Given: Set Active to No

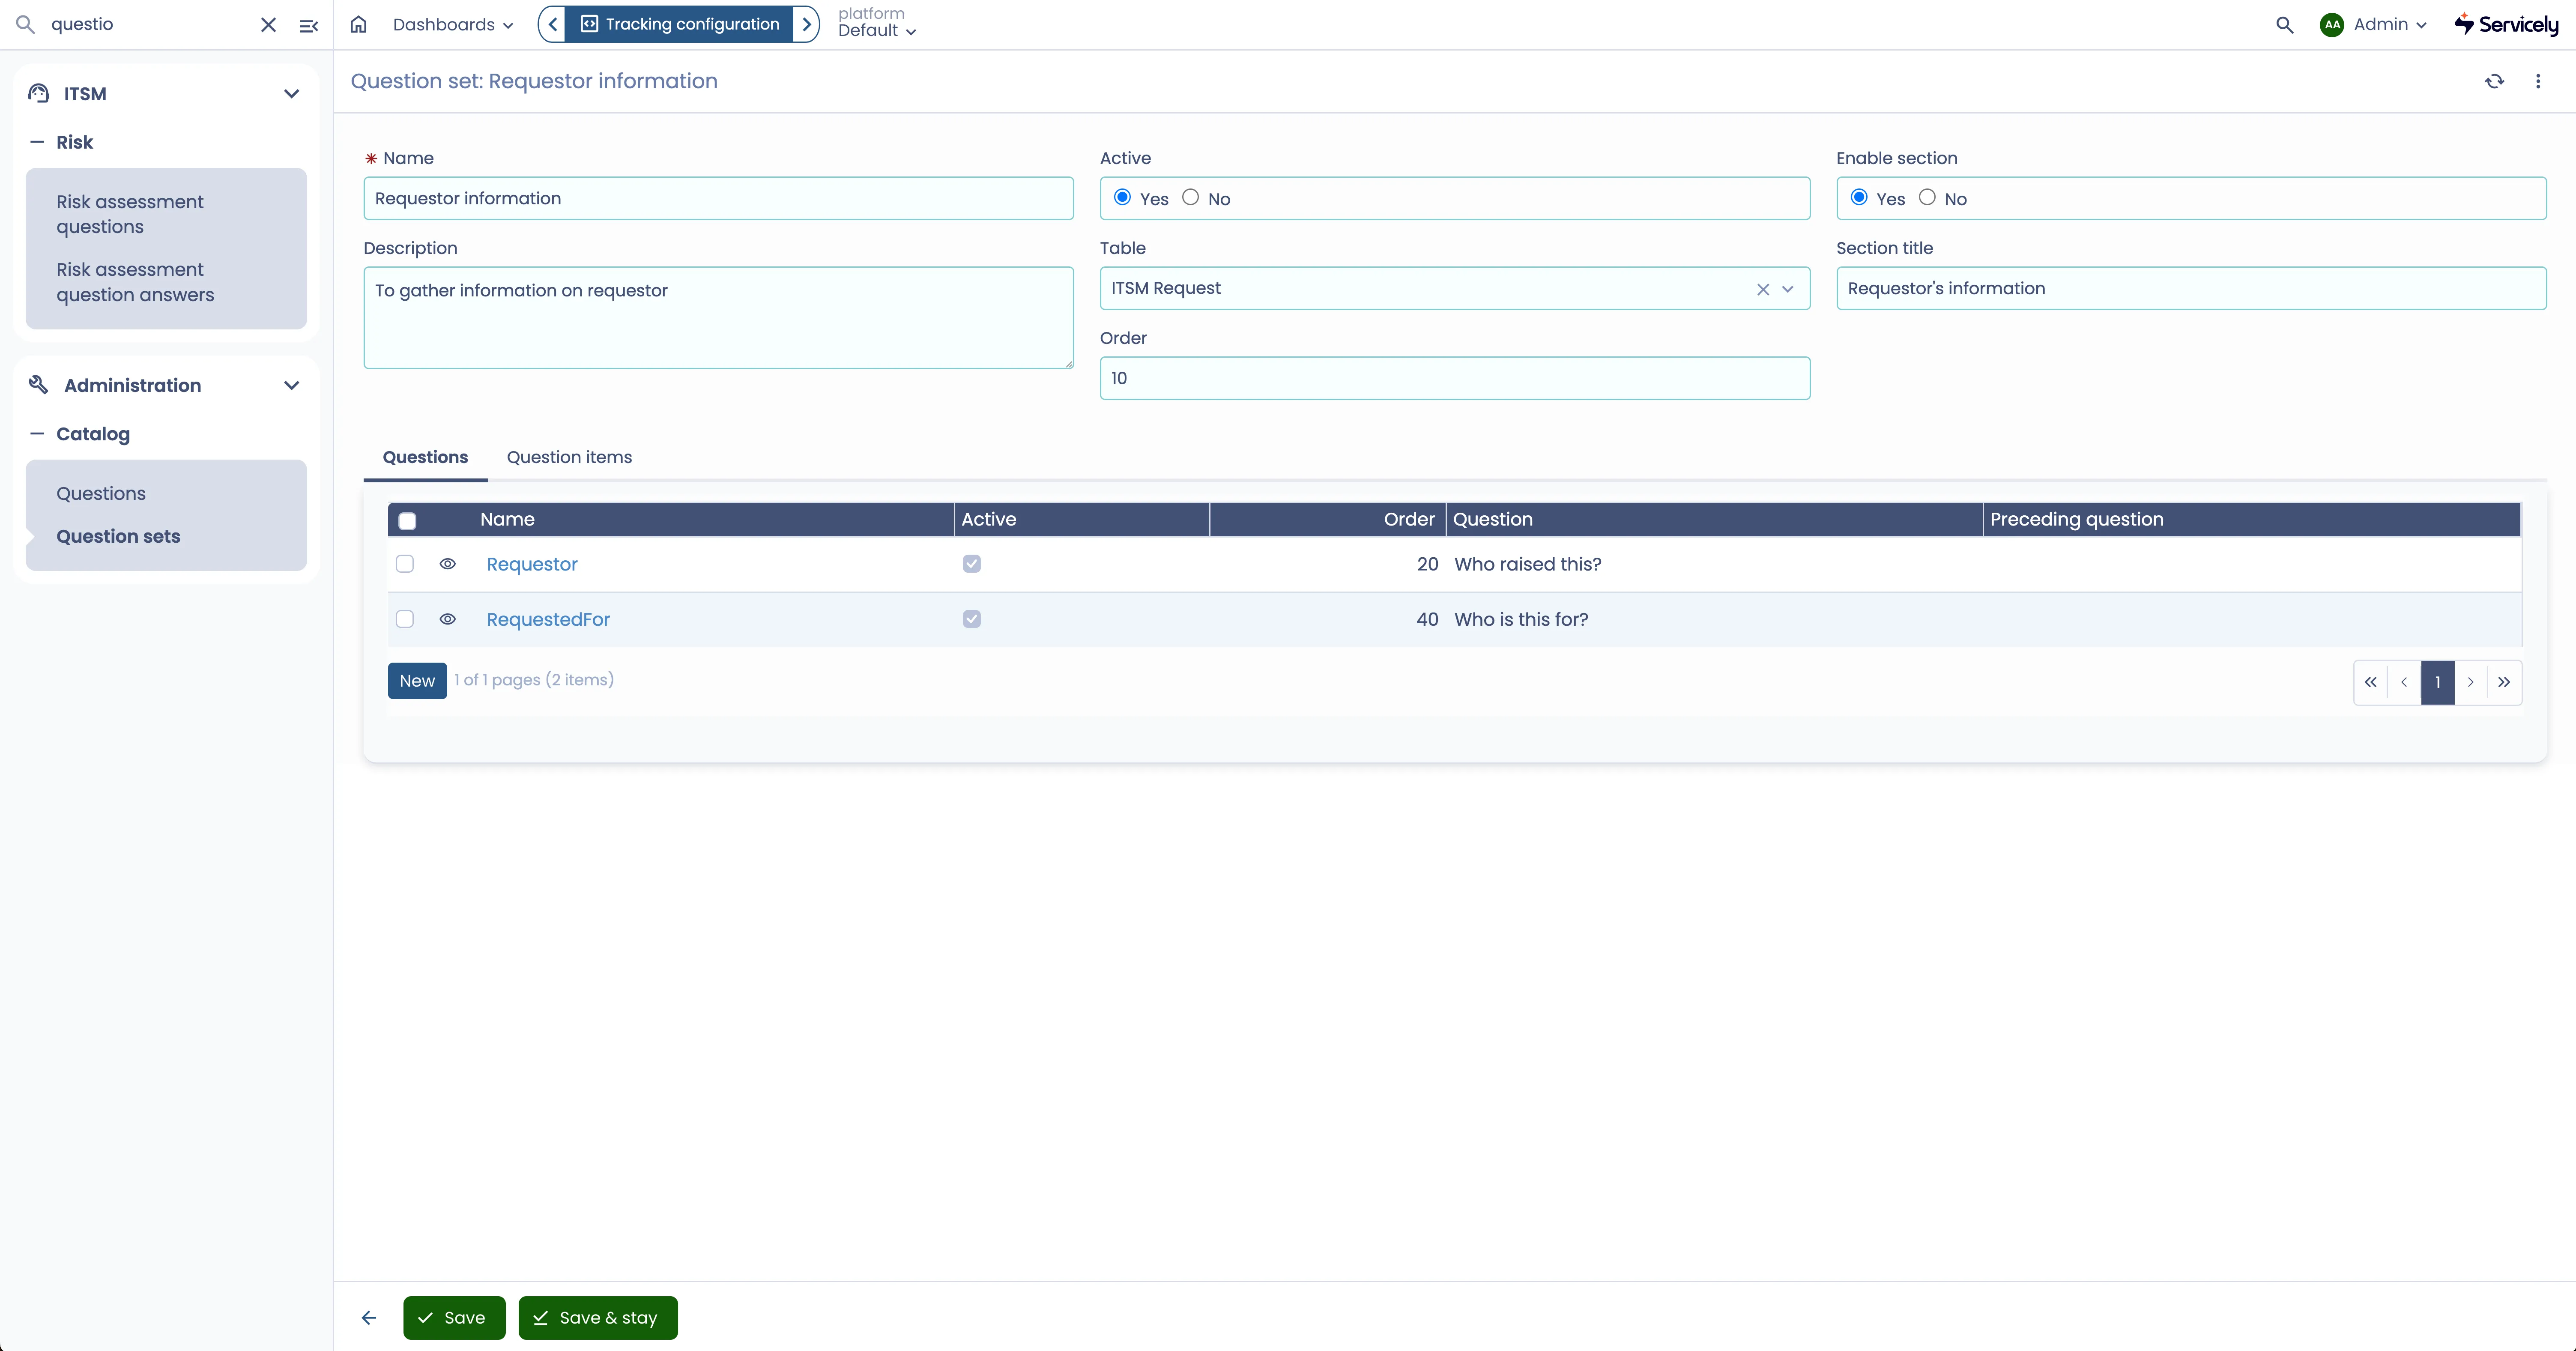Looking at the screenshot, I should pos(1190,198).
